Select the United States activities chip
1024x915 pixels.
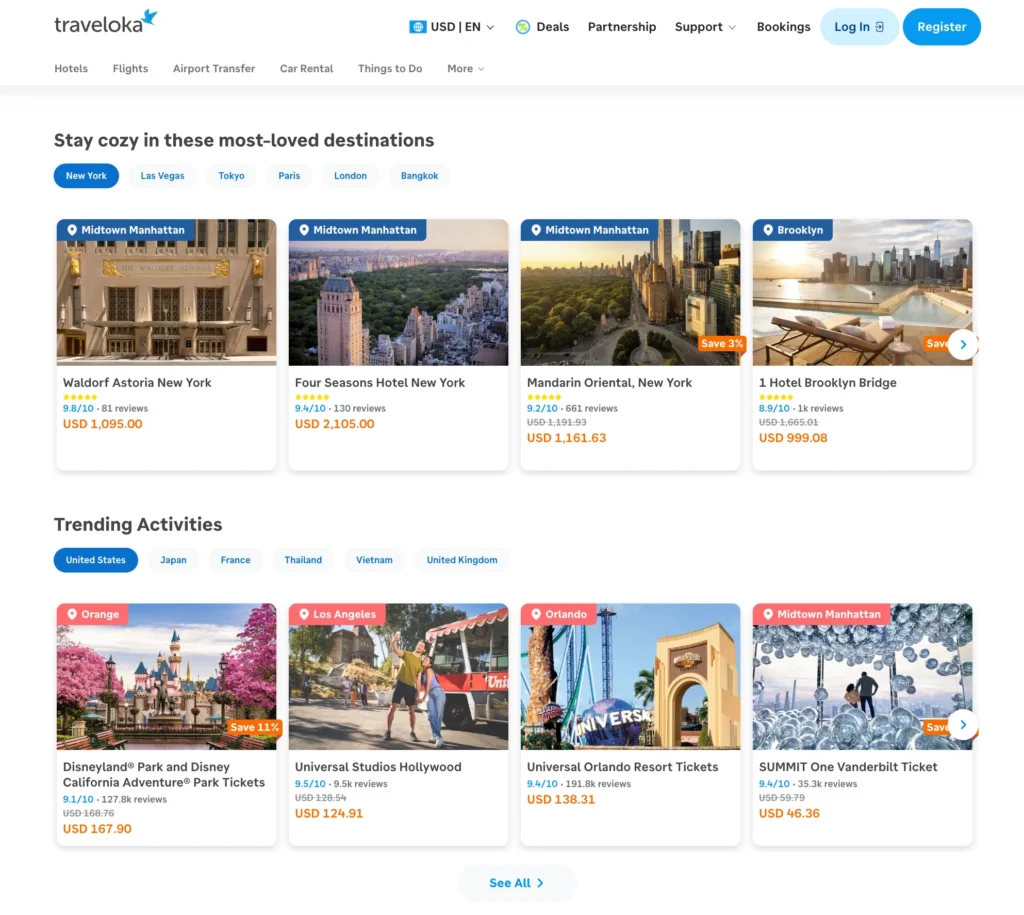point(95,560)
